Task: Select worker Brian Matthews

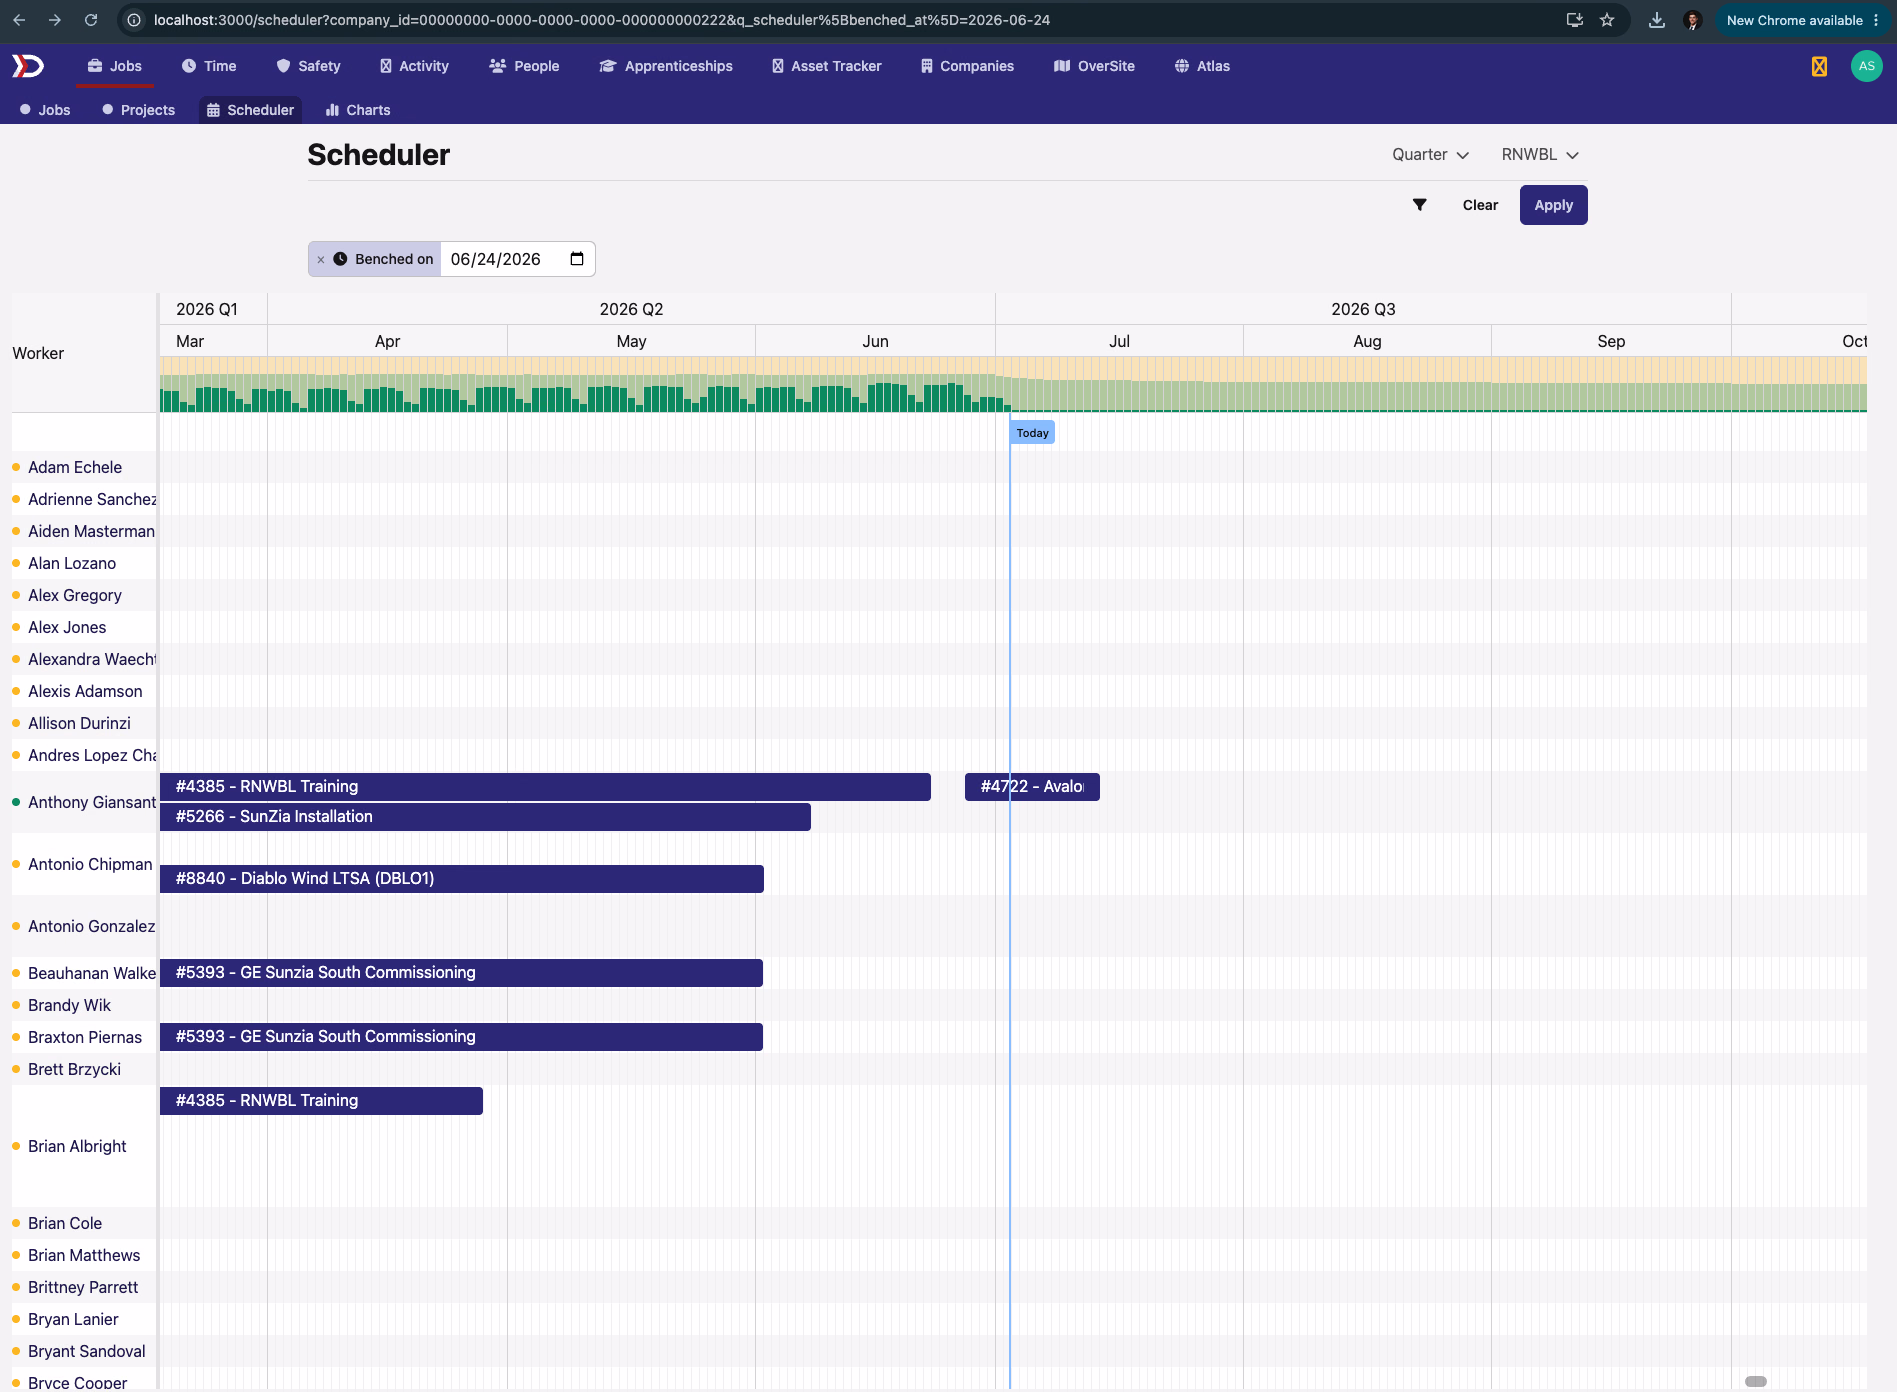Action: tap(84, 1255)
